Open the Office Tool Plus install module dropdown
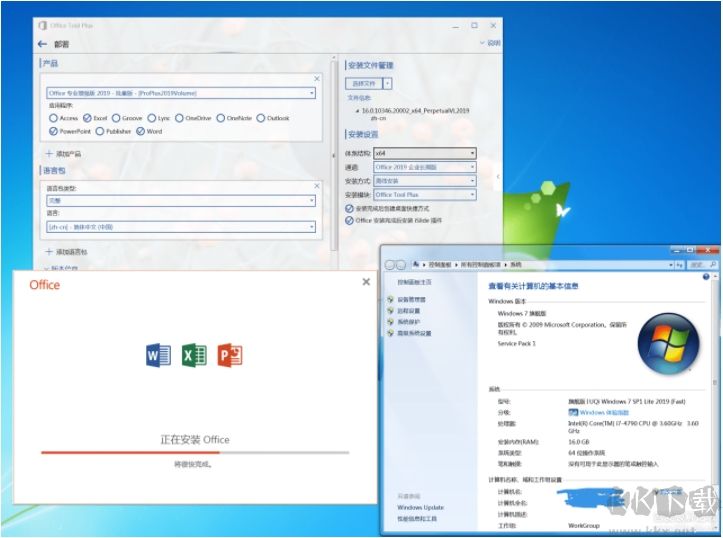 (425, 195)
